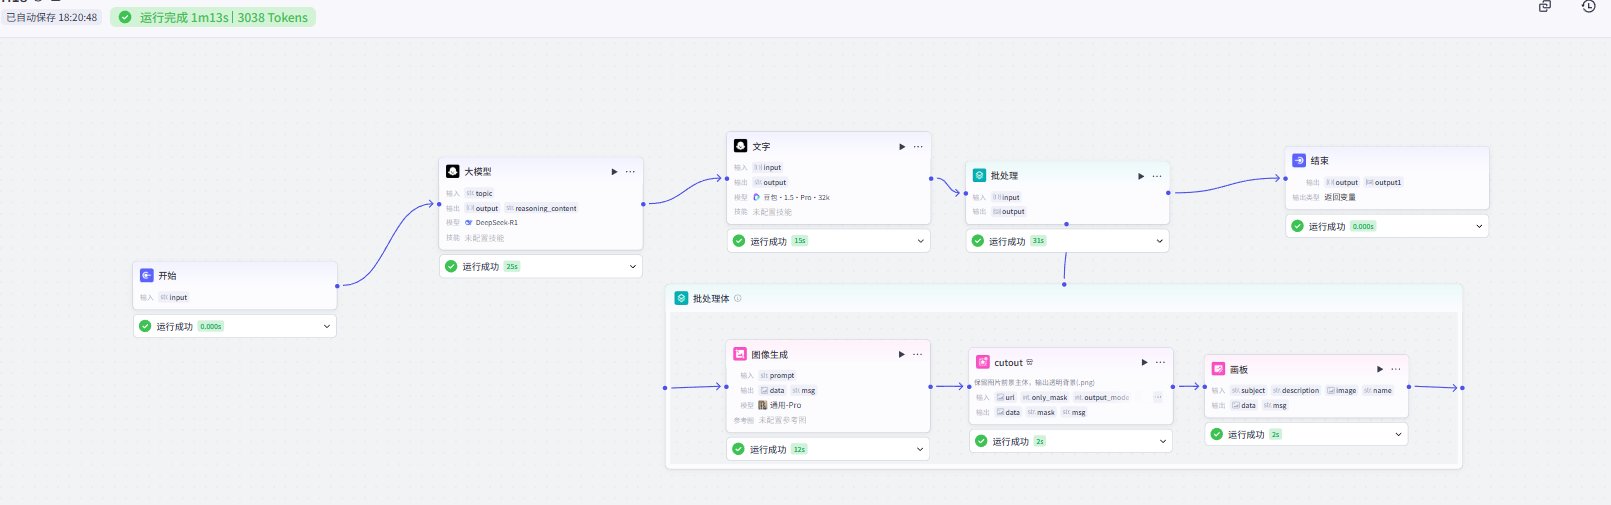Click the info icon beside 批处理体
Viewport: 1611px width, 505px height.
[738, 298]
